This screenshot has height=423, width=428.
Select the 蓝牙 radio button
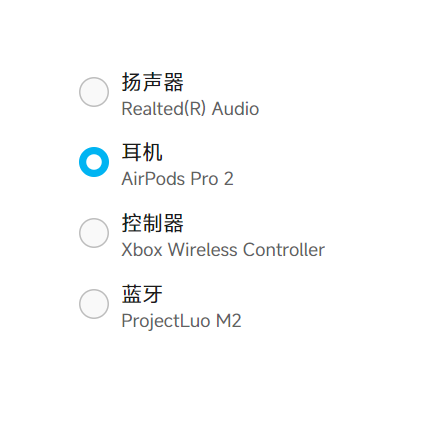click(94, 304)
